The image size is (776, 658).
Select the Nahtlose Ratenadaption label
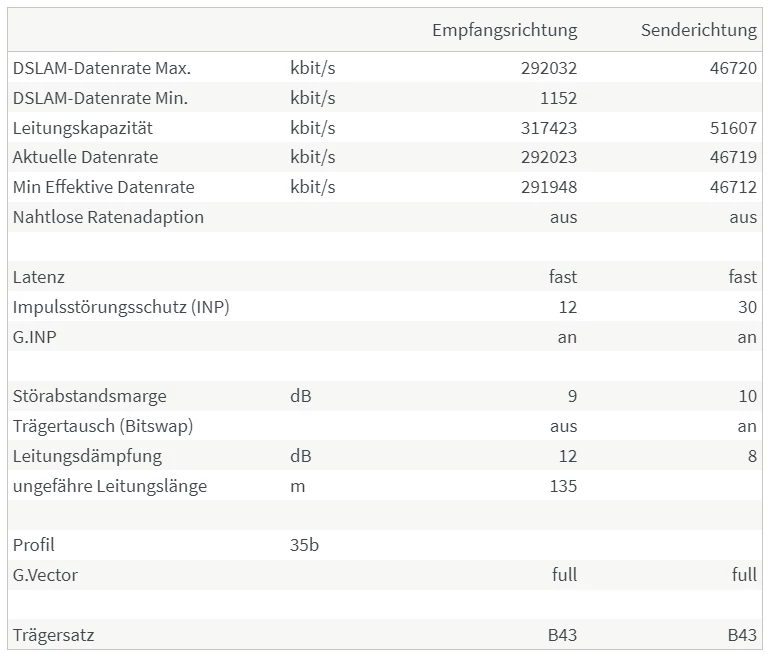[x=108, y=217]
